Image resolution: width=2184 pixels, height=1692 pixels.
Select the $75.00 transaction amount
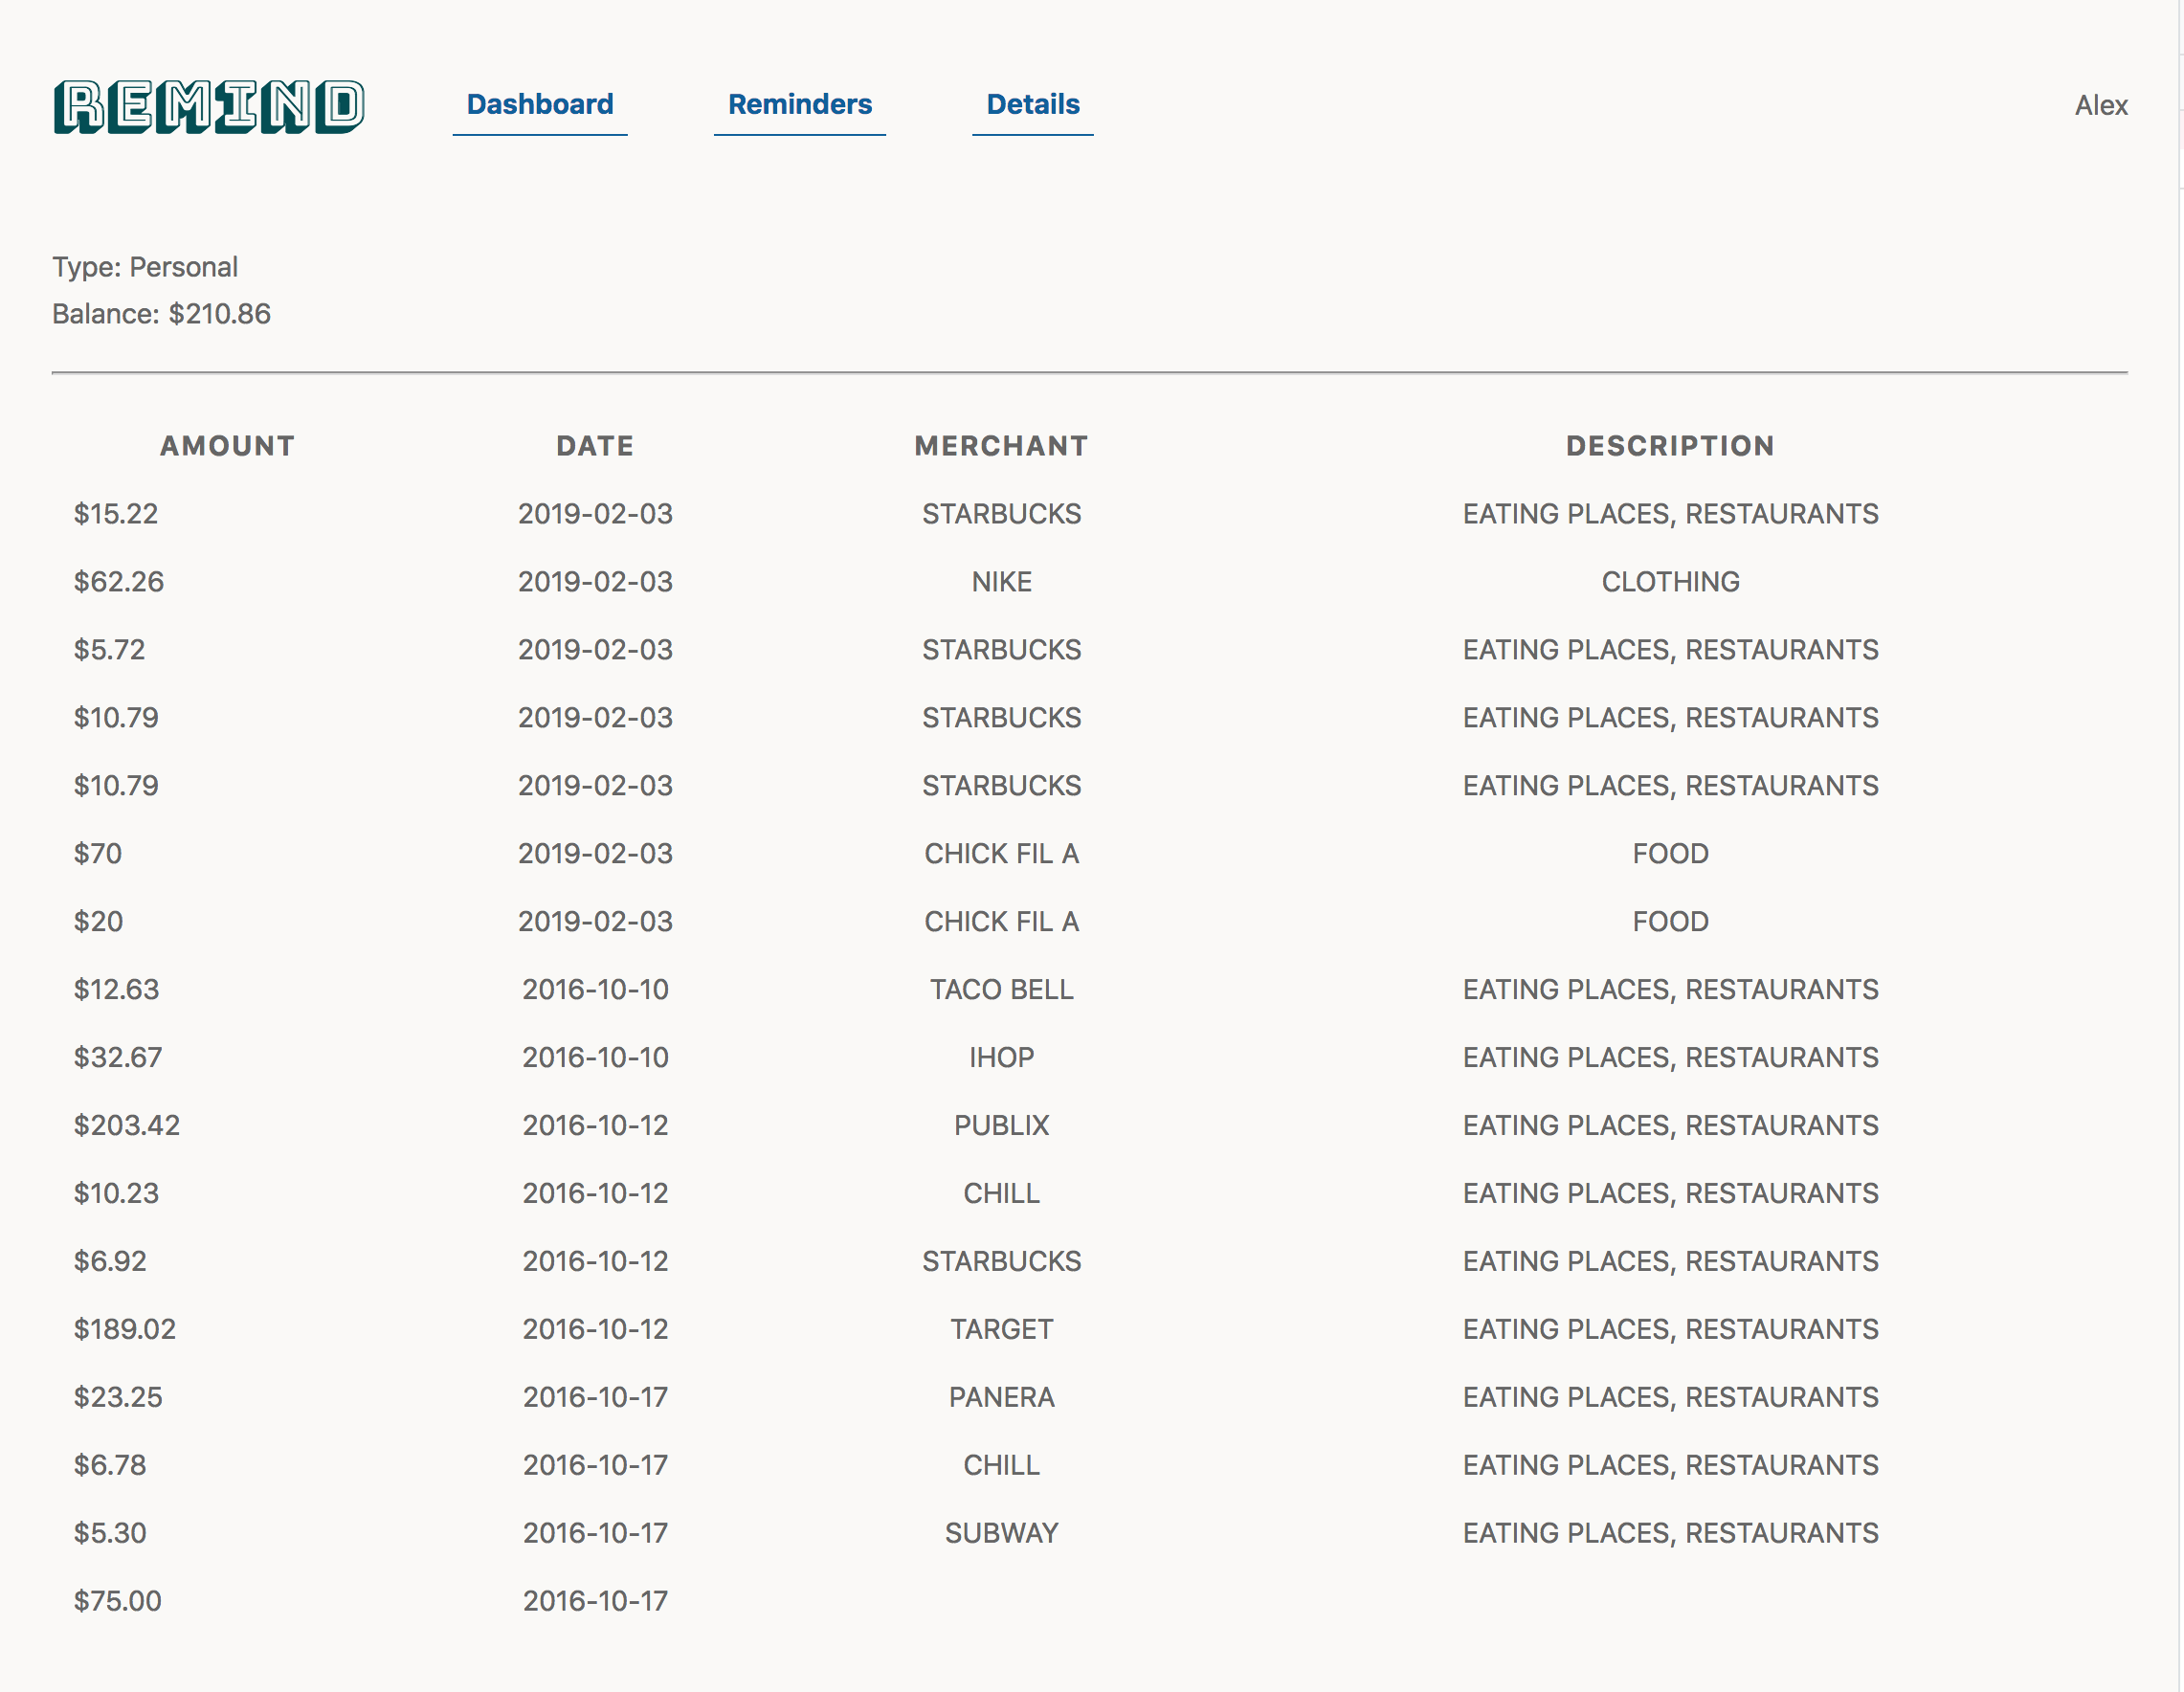[118, 1601]
